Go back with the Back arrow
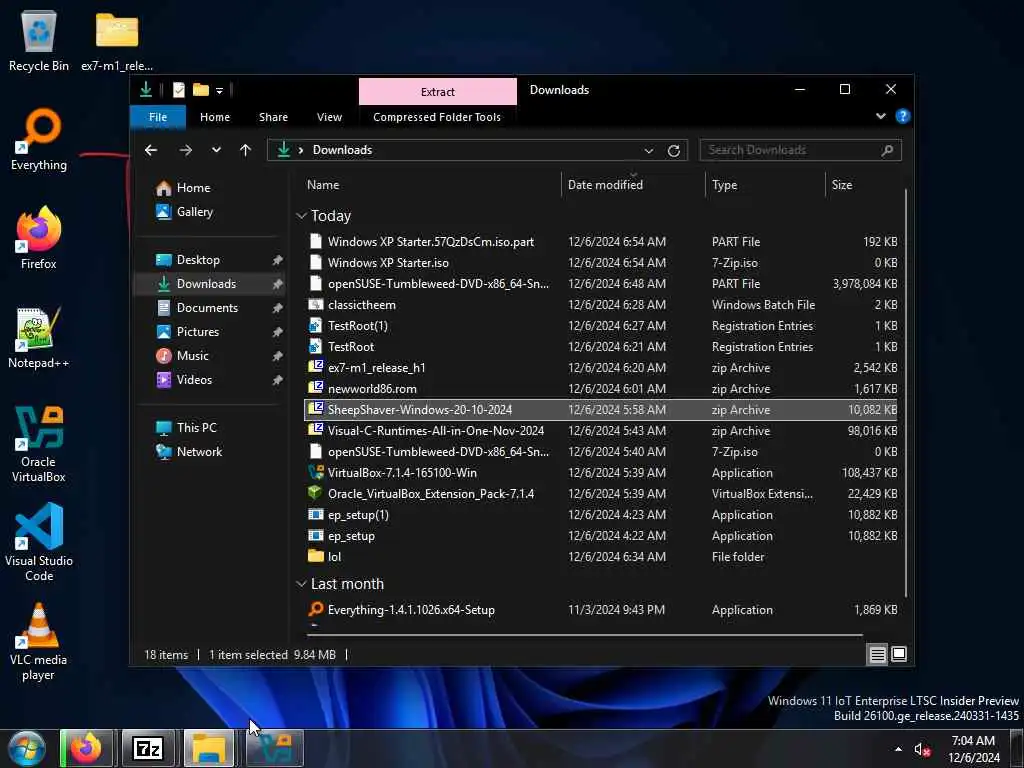Image resolution: width=1024 pixels, height=768 pixels. click(151, 150)
